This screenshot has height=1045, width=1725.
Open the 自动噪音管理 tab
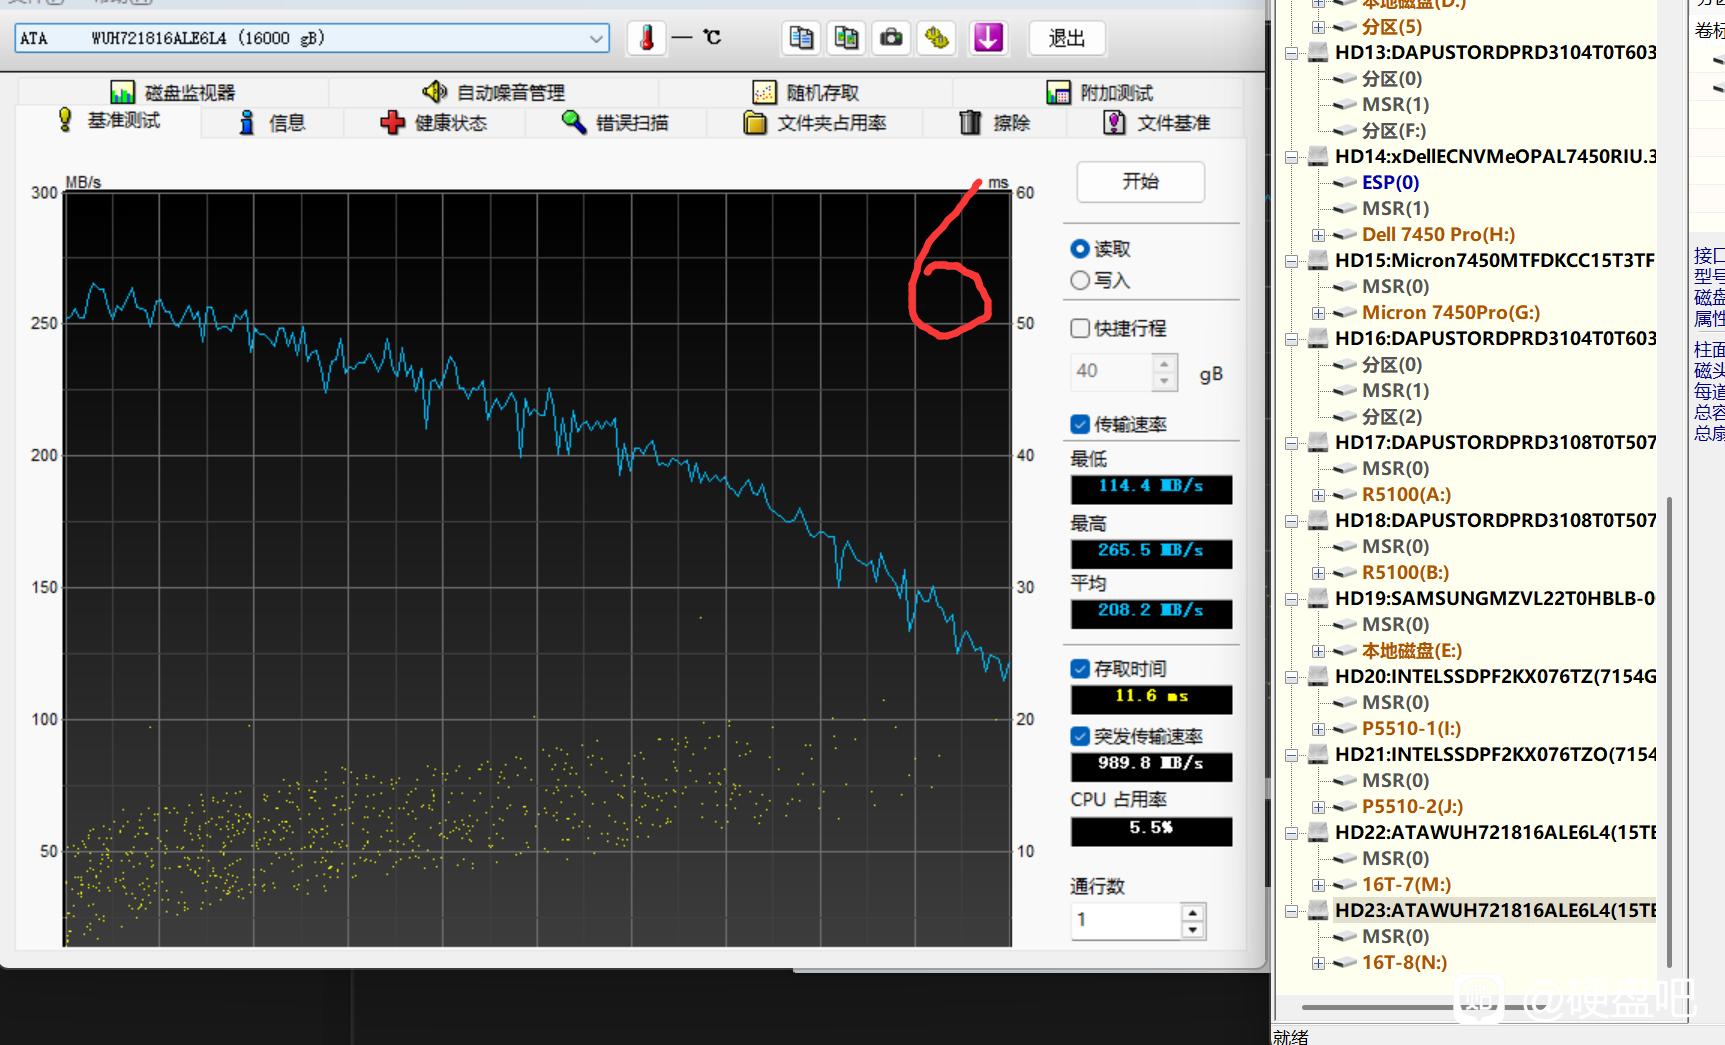(493, 92)
